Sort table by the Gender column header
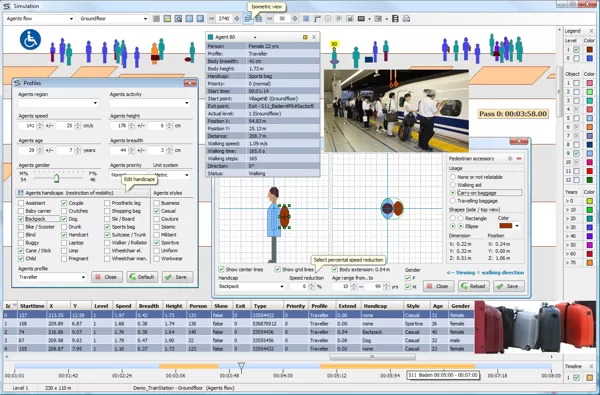The width and height of the screenshot is (600, 395). 461,306
